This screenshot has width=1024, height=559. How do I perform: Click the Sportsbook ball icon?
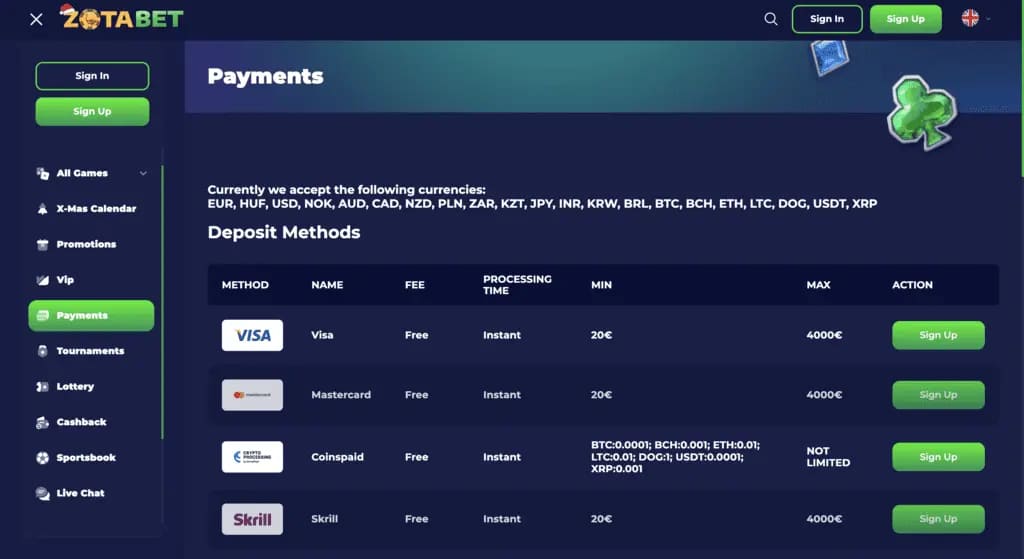42,458
